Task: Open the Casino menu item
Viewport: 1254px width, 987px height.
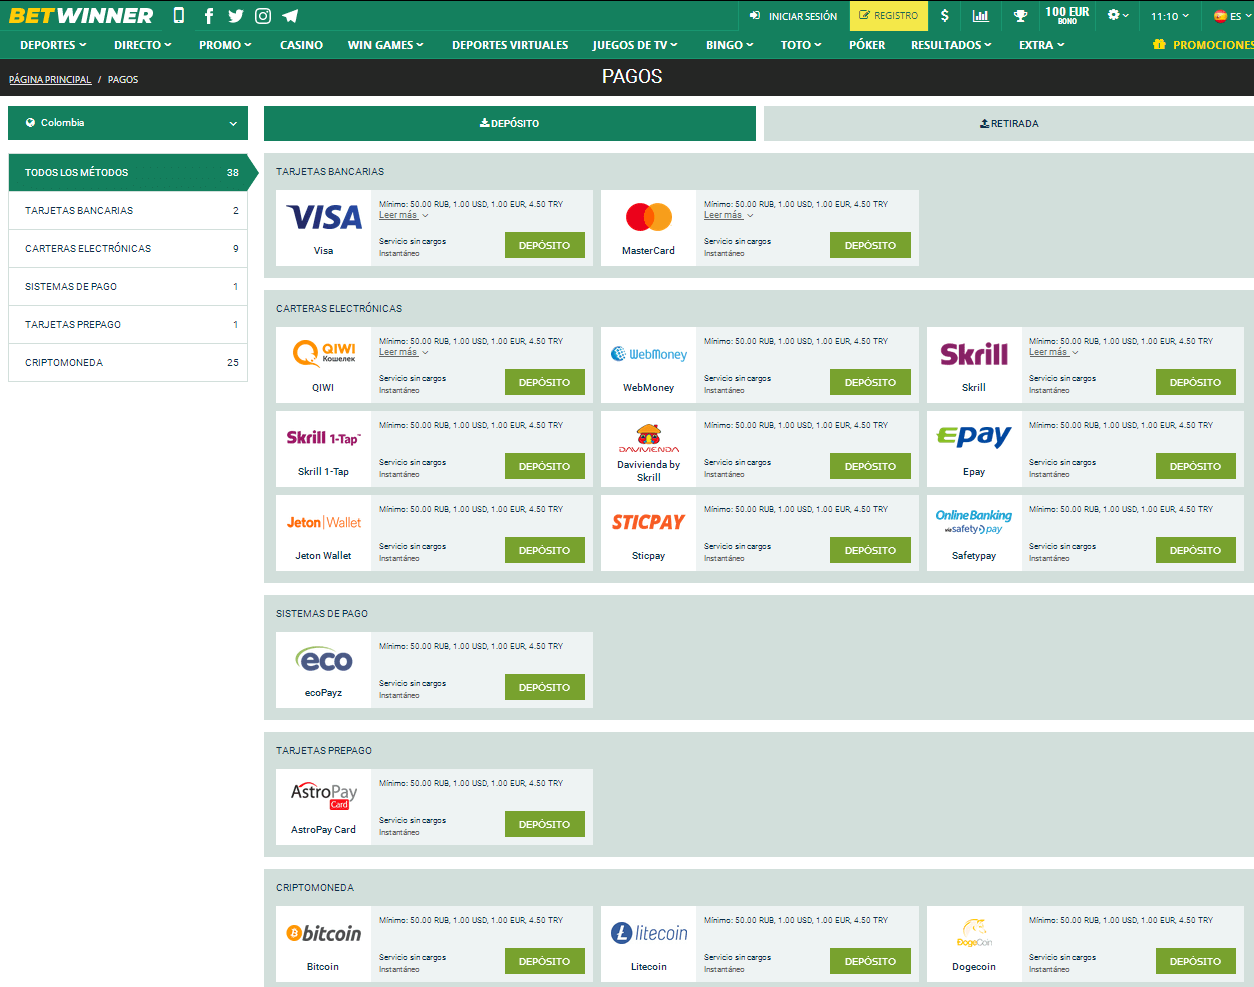Action: (x=301, y=45)
